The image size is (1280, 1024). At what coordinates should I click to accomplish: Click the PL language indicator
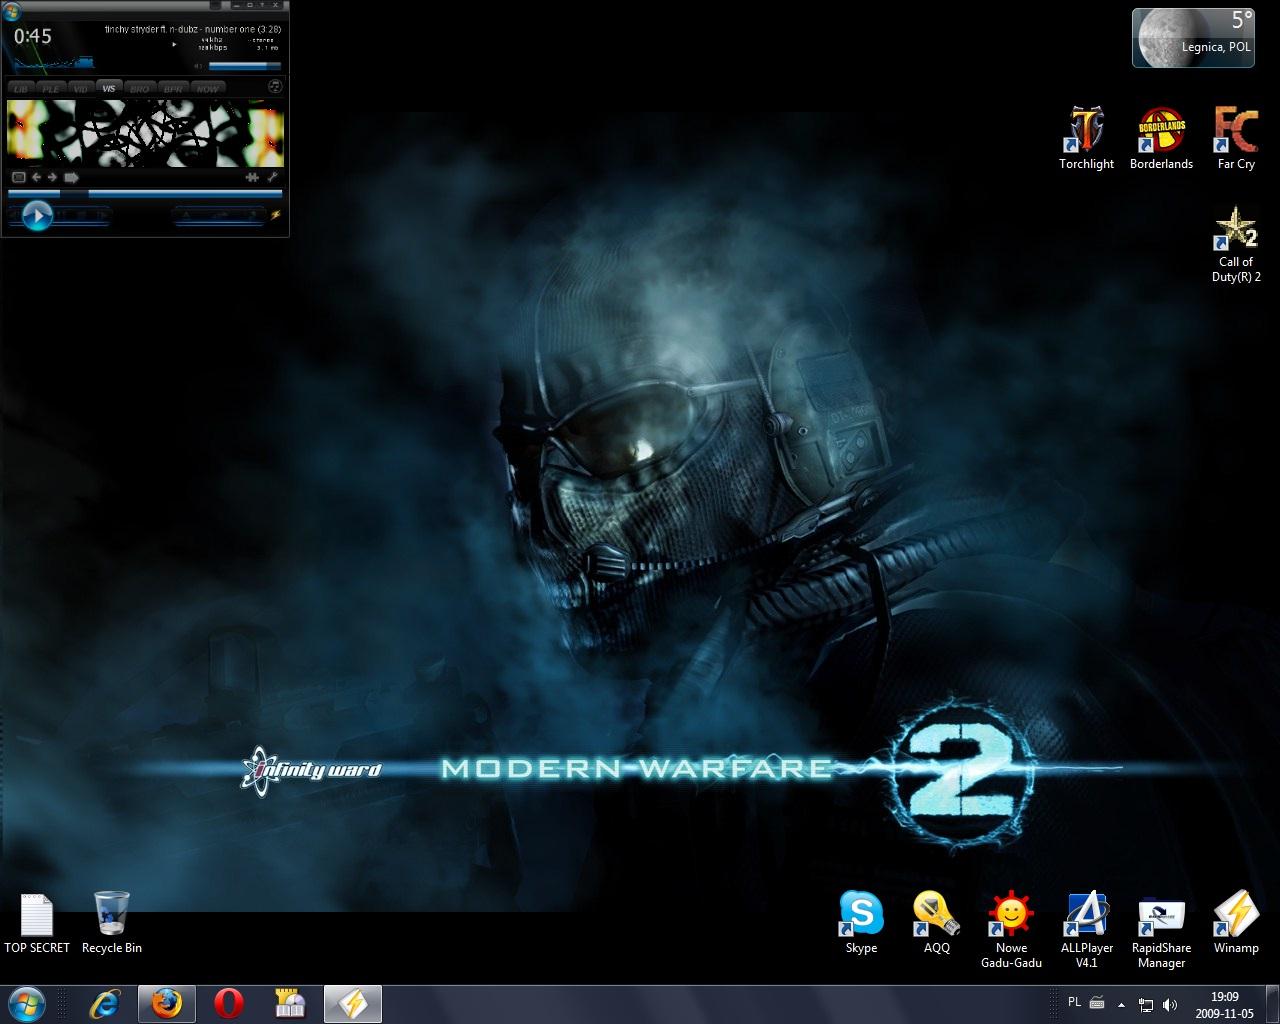pyautogui.click(x=1075, y=1001)
